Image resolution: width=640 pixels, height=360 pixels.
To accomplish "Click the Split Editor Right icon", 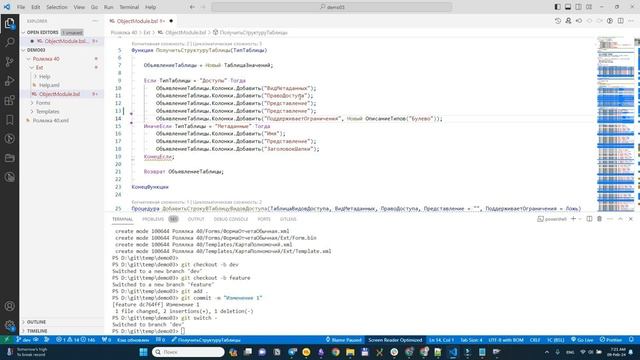I will [x=620, y=21].
